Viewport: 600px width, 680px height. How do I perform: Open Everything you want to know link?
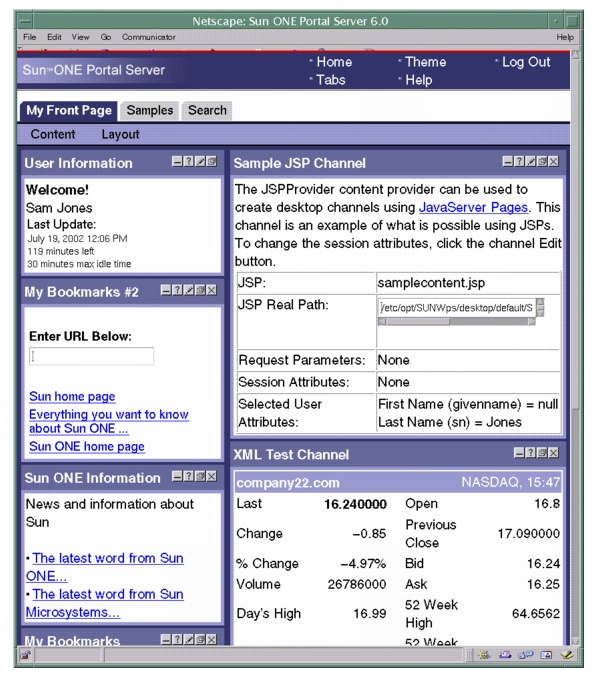[109, 421]
